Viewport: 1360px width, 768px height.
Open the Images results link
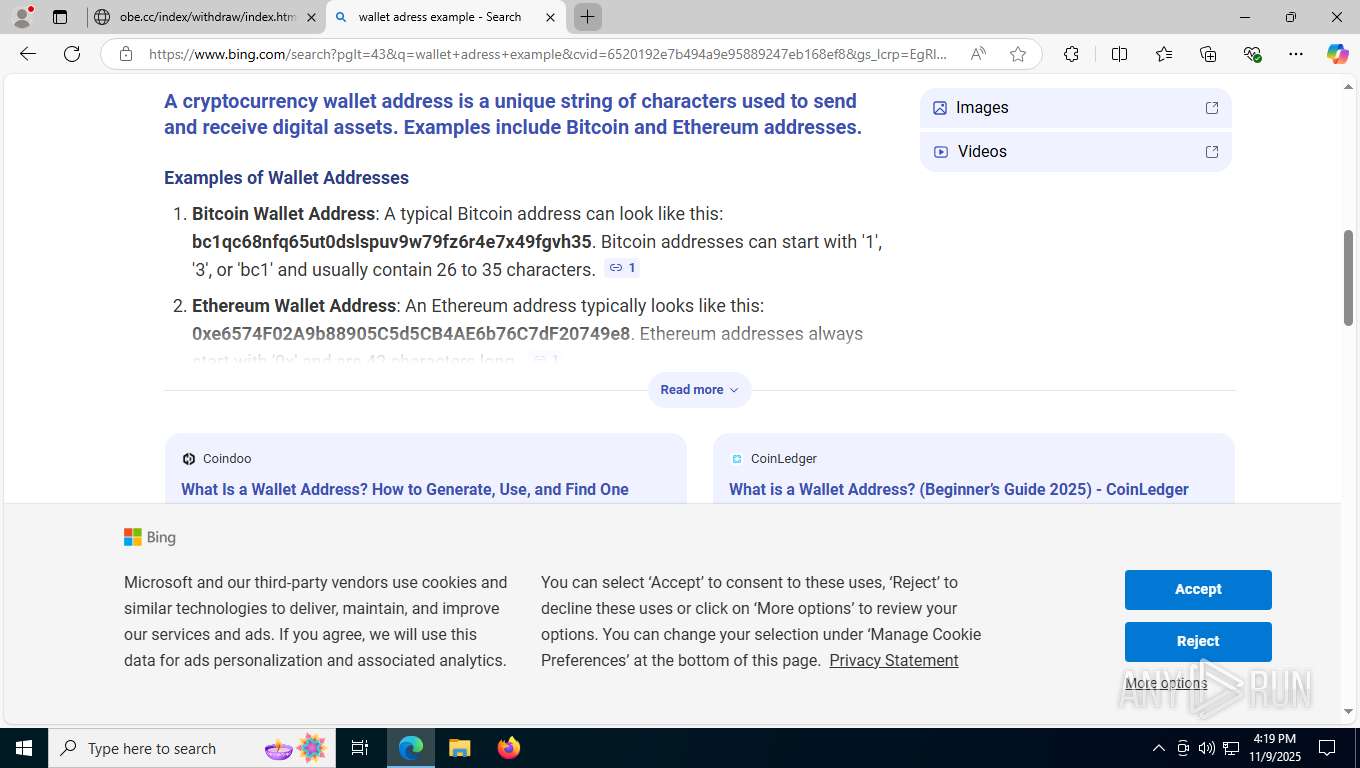(x=1075, y=108)
